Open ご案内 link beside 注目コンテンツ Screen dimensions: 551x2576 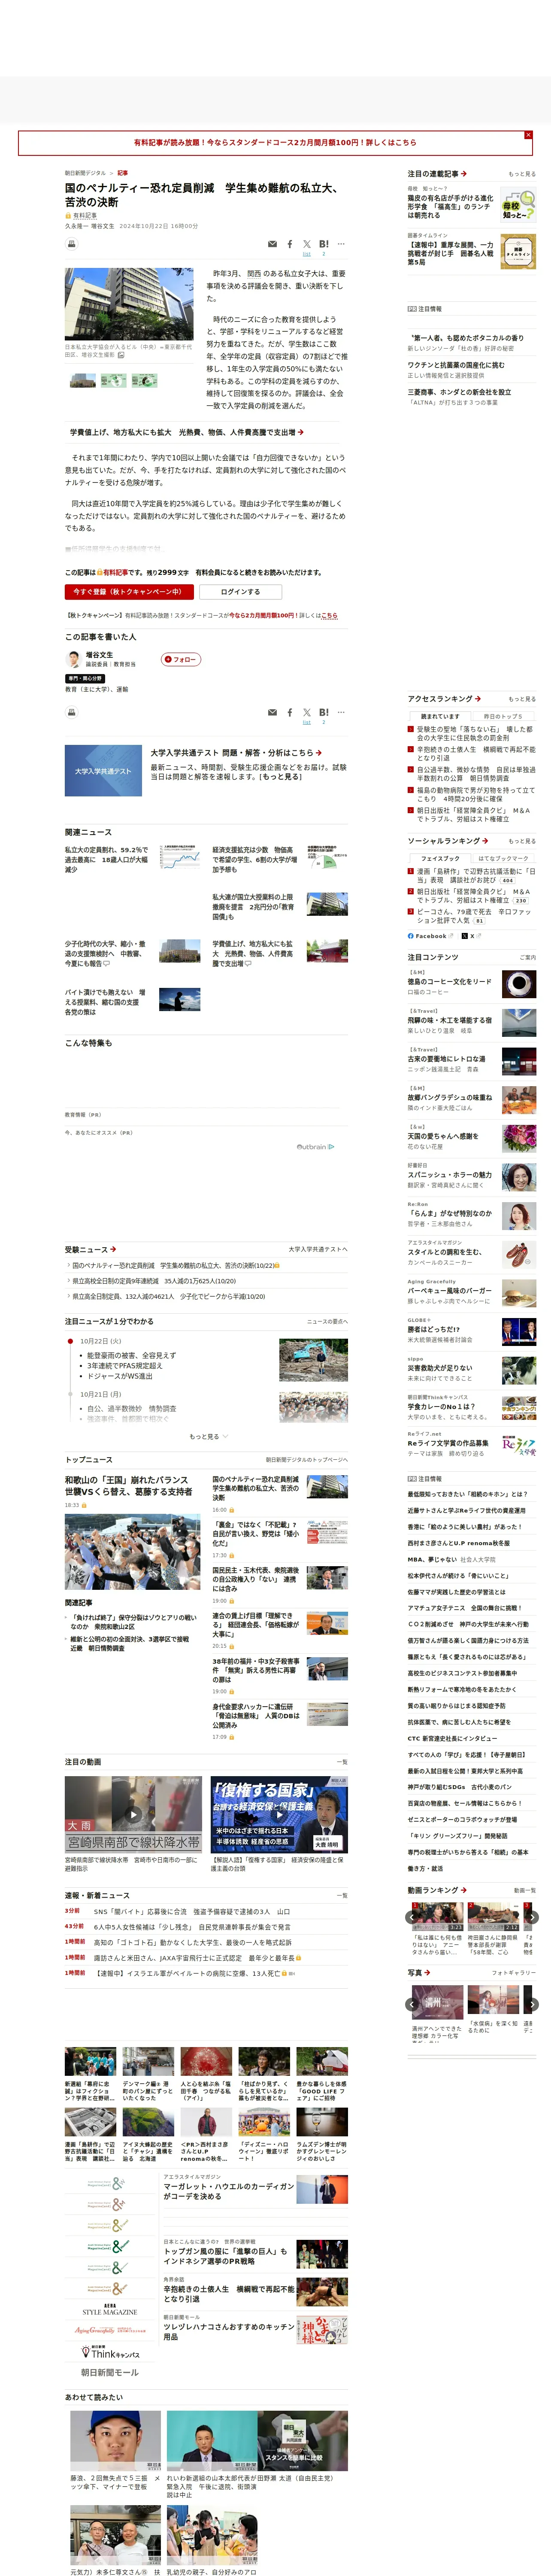528,957
